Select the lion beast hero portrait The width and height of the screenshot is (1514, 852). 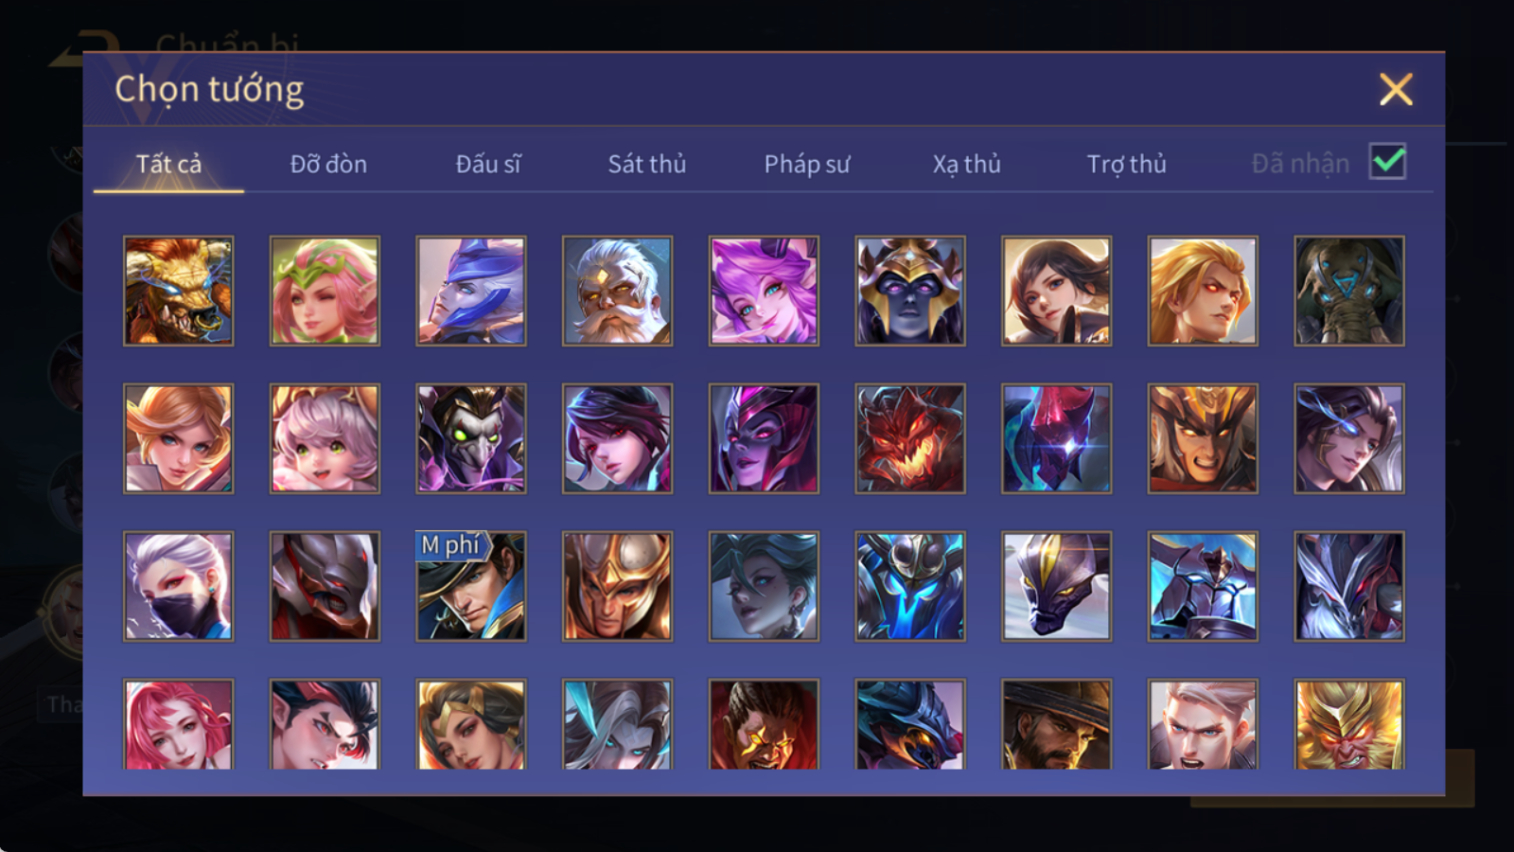point(178,291)
